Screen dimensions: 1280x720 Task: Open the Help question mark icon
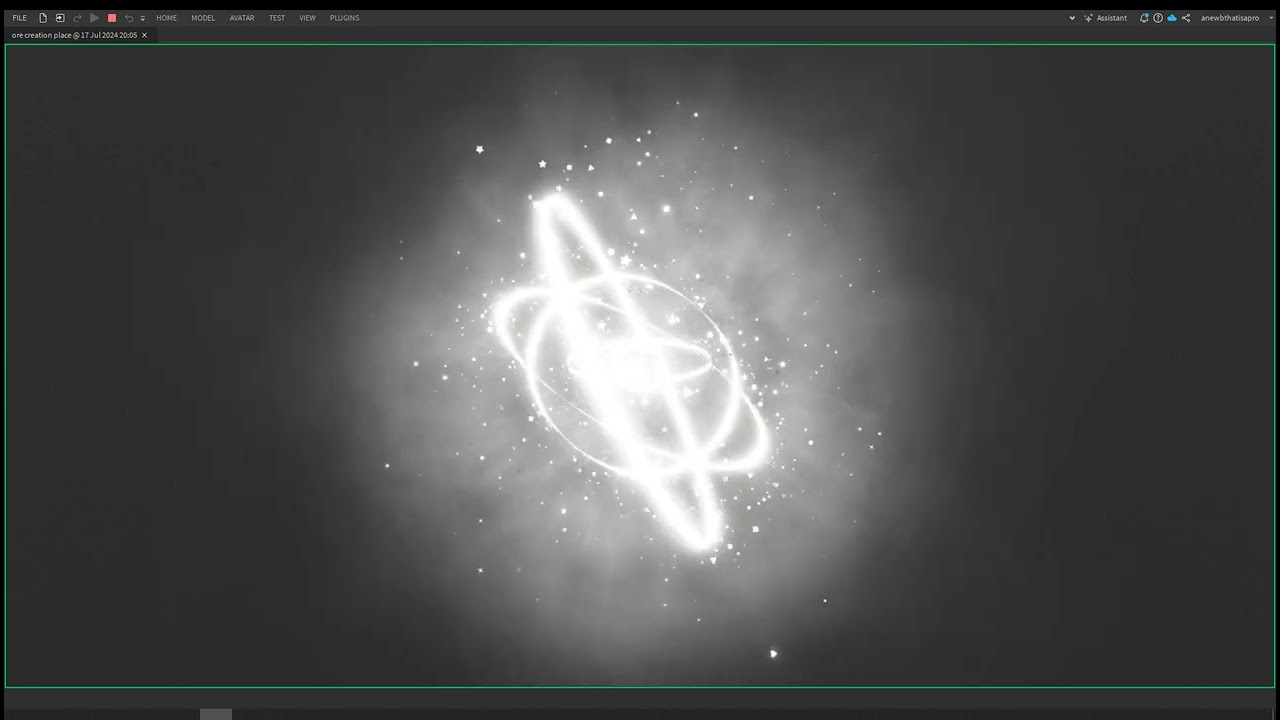click(x=1158, y=18)
